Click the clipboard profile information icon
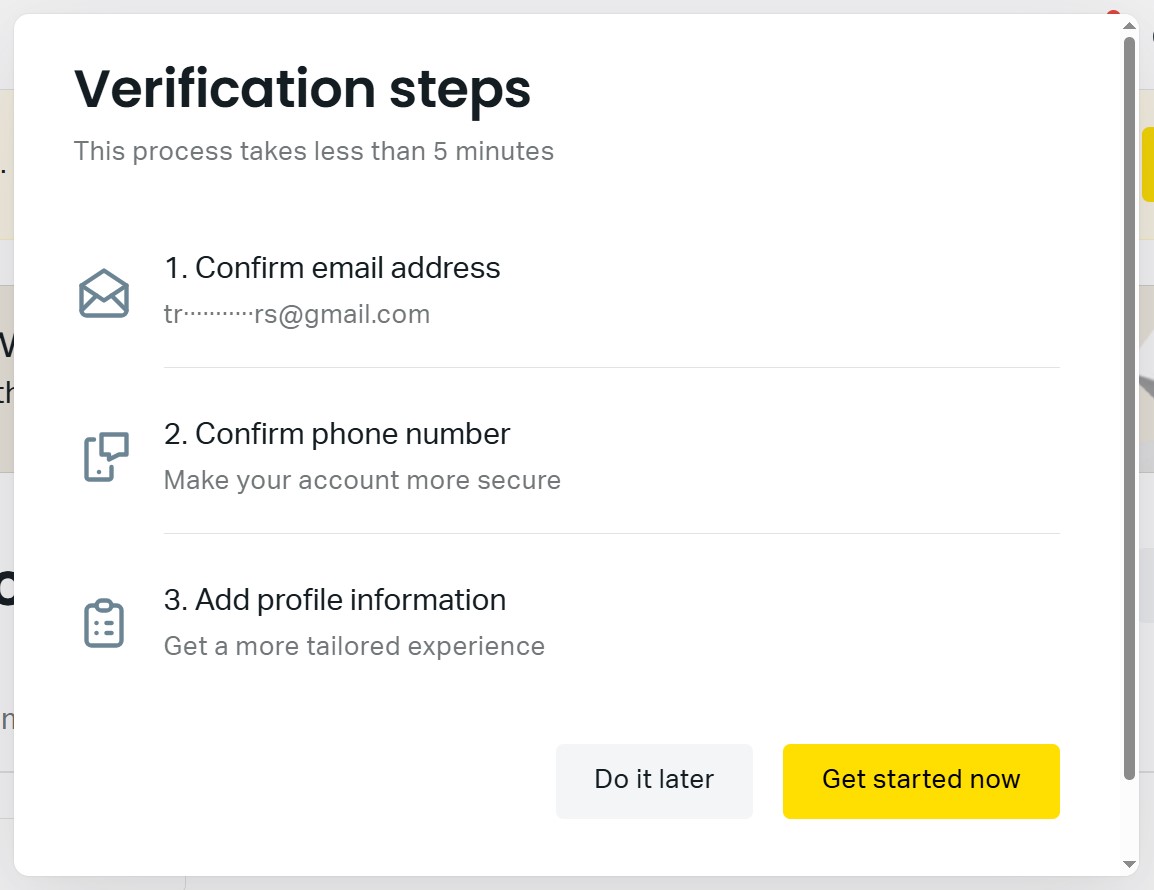This screenshot has width=1154, height=890. tap(104, 623)
